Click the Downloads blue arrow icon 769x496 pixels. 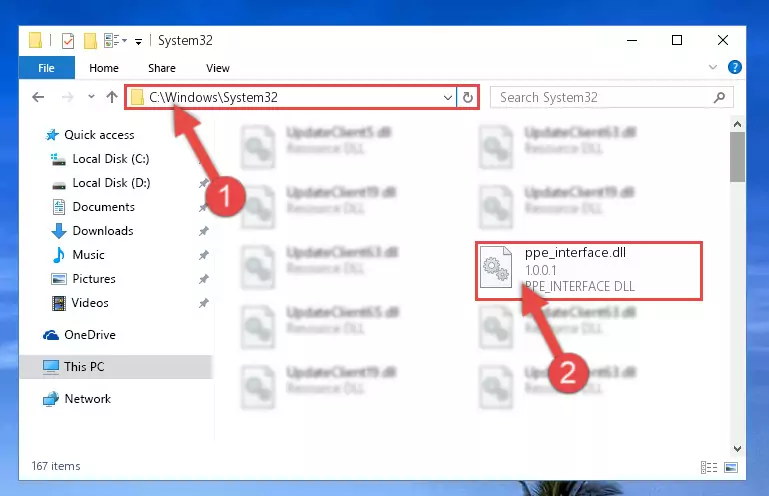click(x=59, y=231)
